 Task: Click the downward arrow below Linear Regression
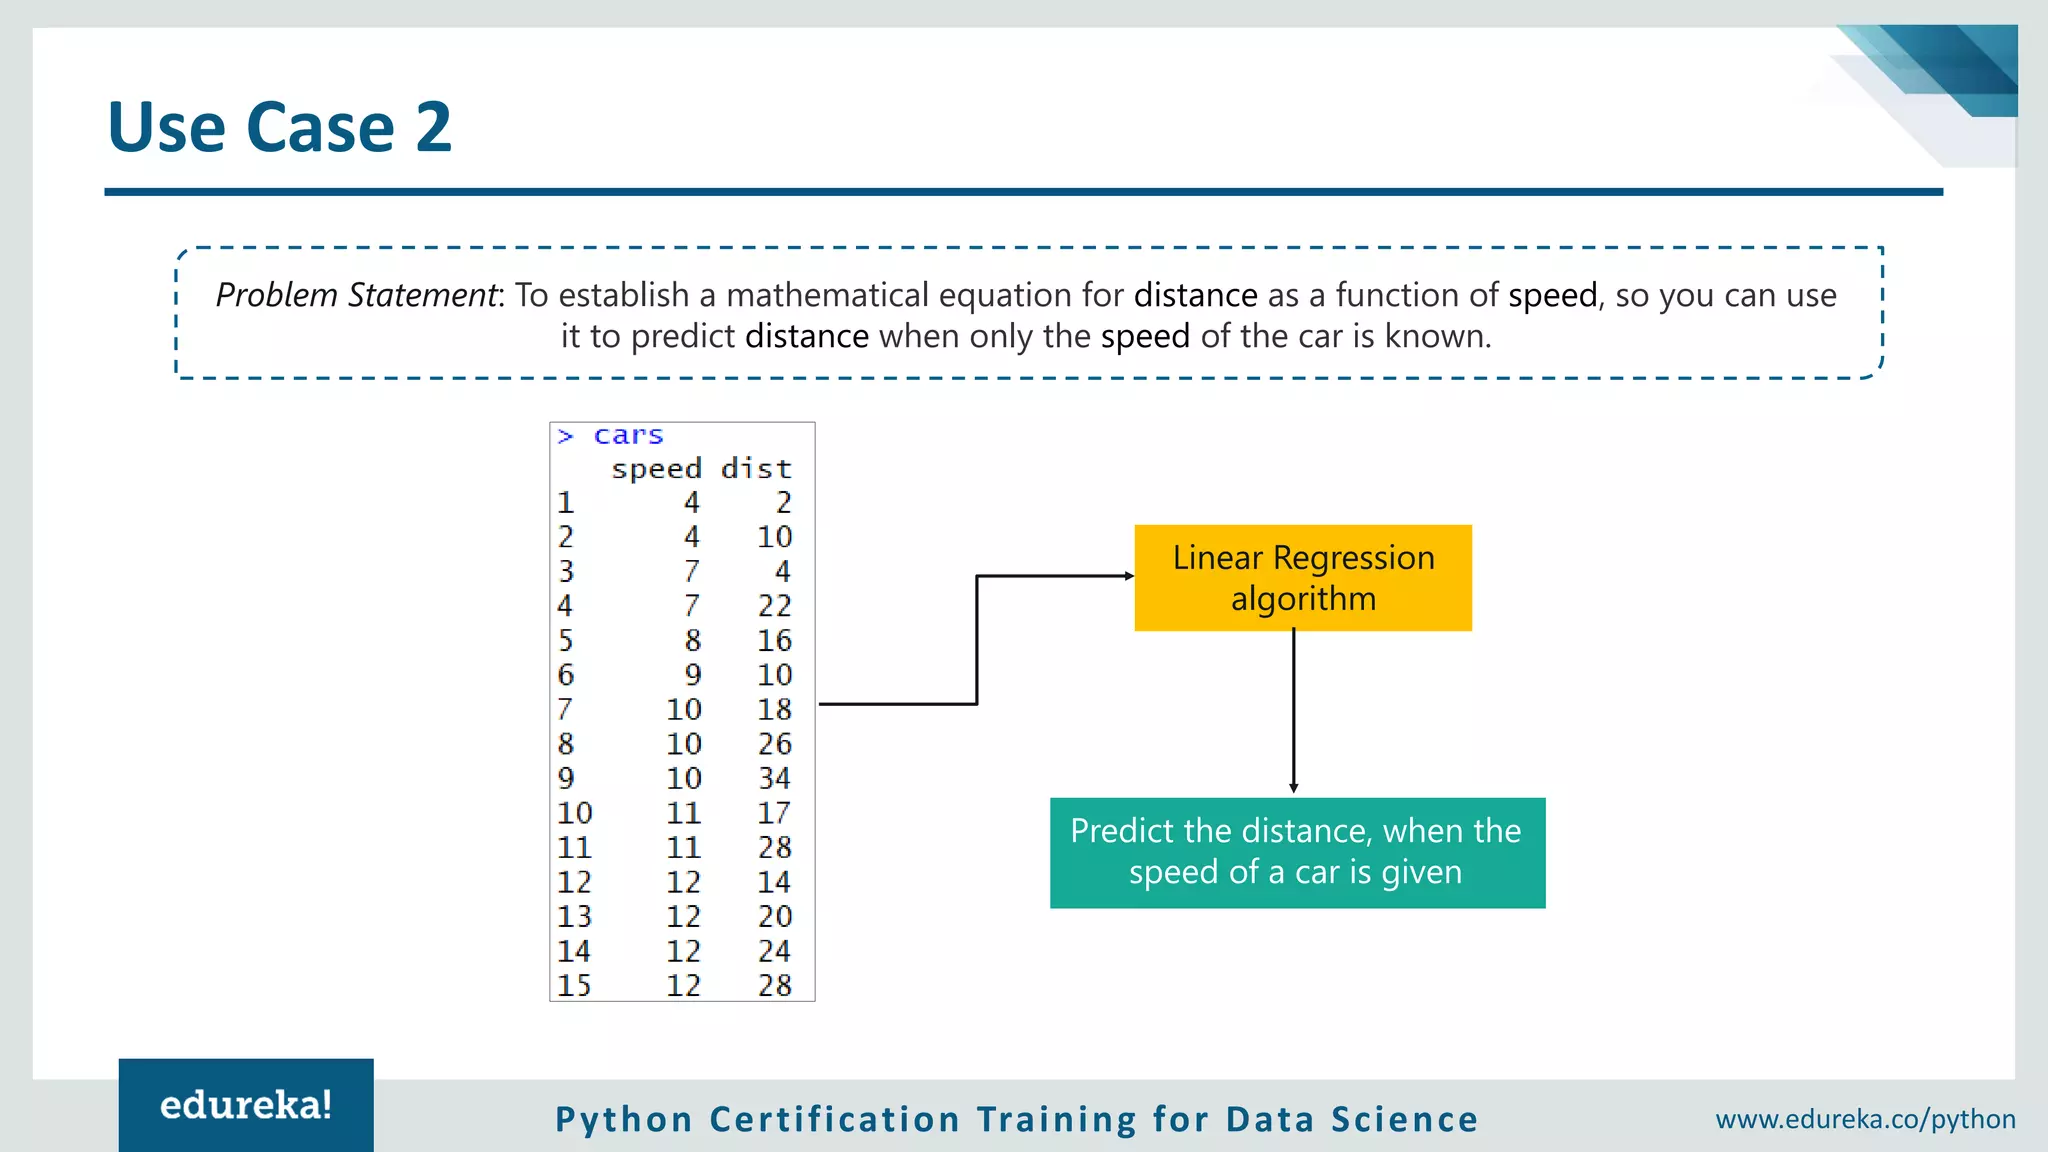click(1293, 712)
